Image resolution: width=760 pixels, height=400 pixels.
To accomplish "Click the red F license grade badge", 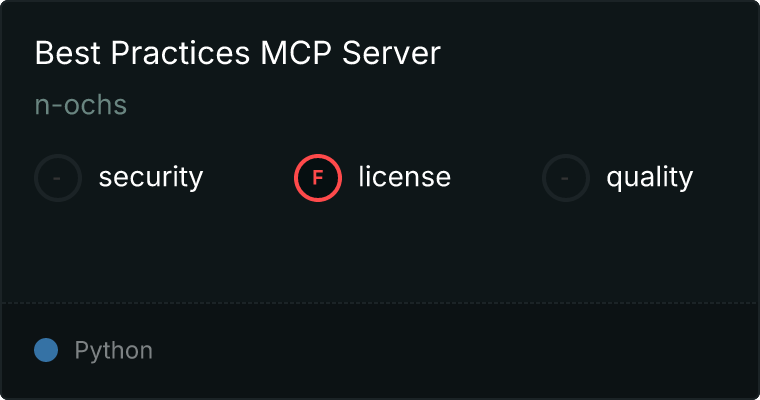I will point(318,178).
